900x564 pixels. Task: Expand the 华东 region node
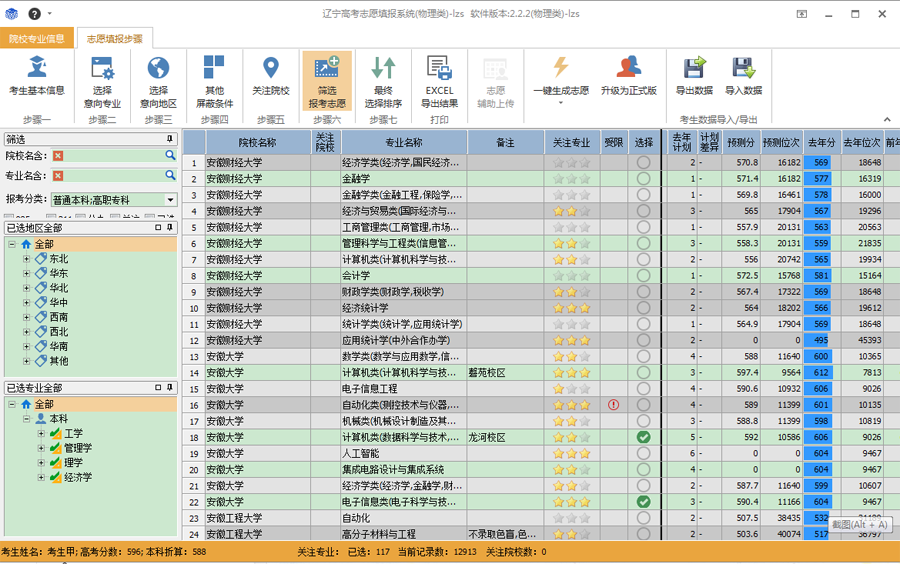26,273
